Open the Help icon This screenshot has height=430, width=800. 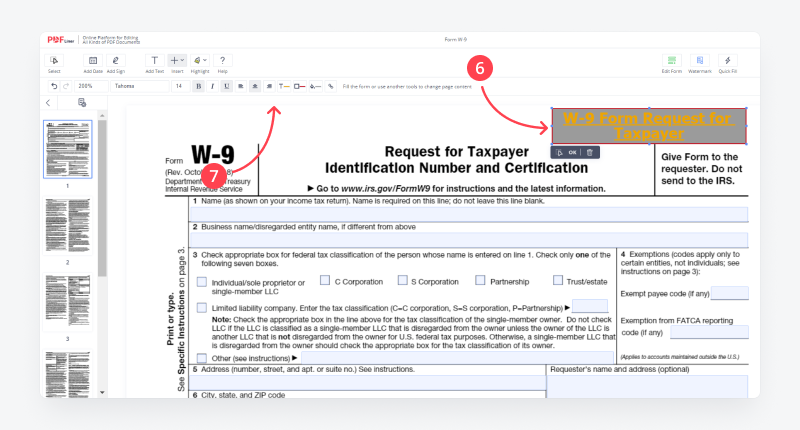222,61
